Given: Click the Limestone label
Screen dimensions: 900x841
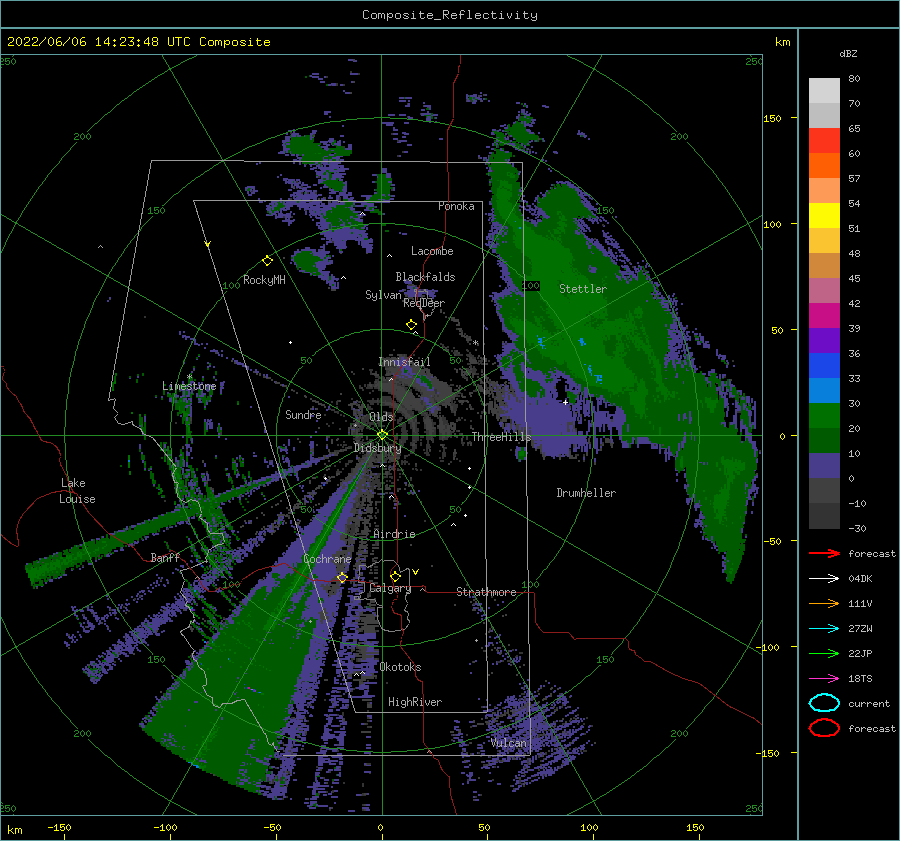Looking at the screenshot, I should pyautogui.click(x=189, y=386).
